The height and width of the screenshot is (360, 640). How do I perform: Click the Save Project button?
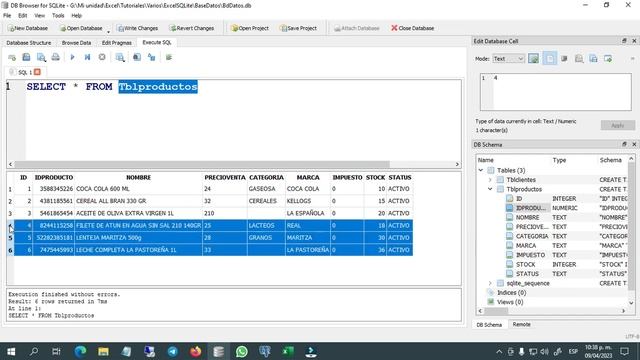tap(298, 28)
